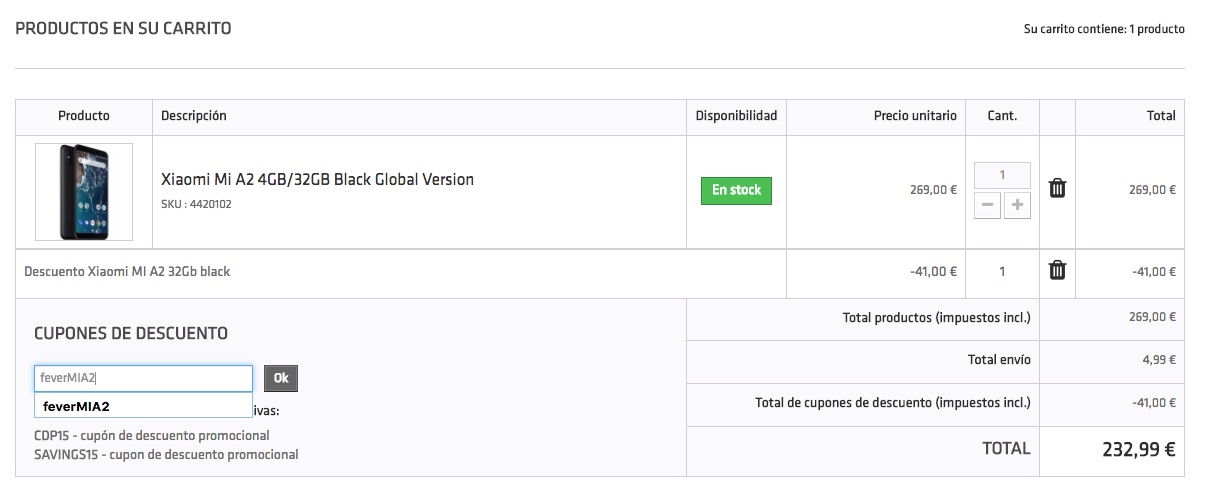Click the Descripción column header

point(194,116)
